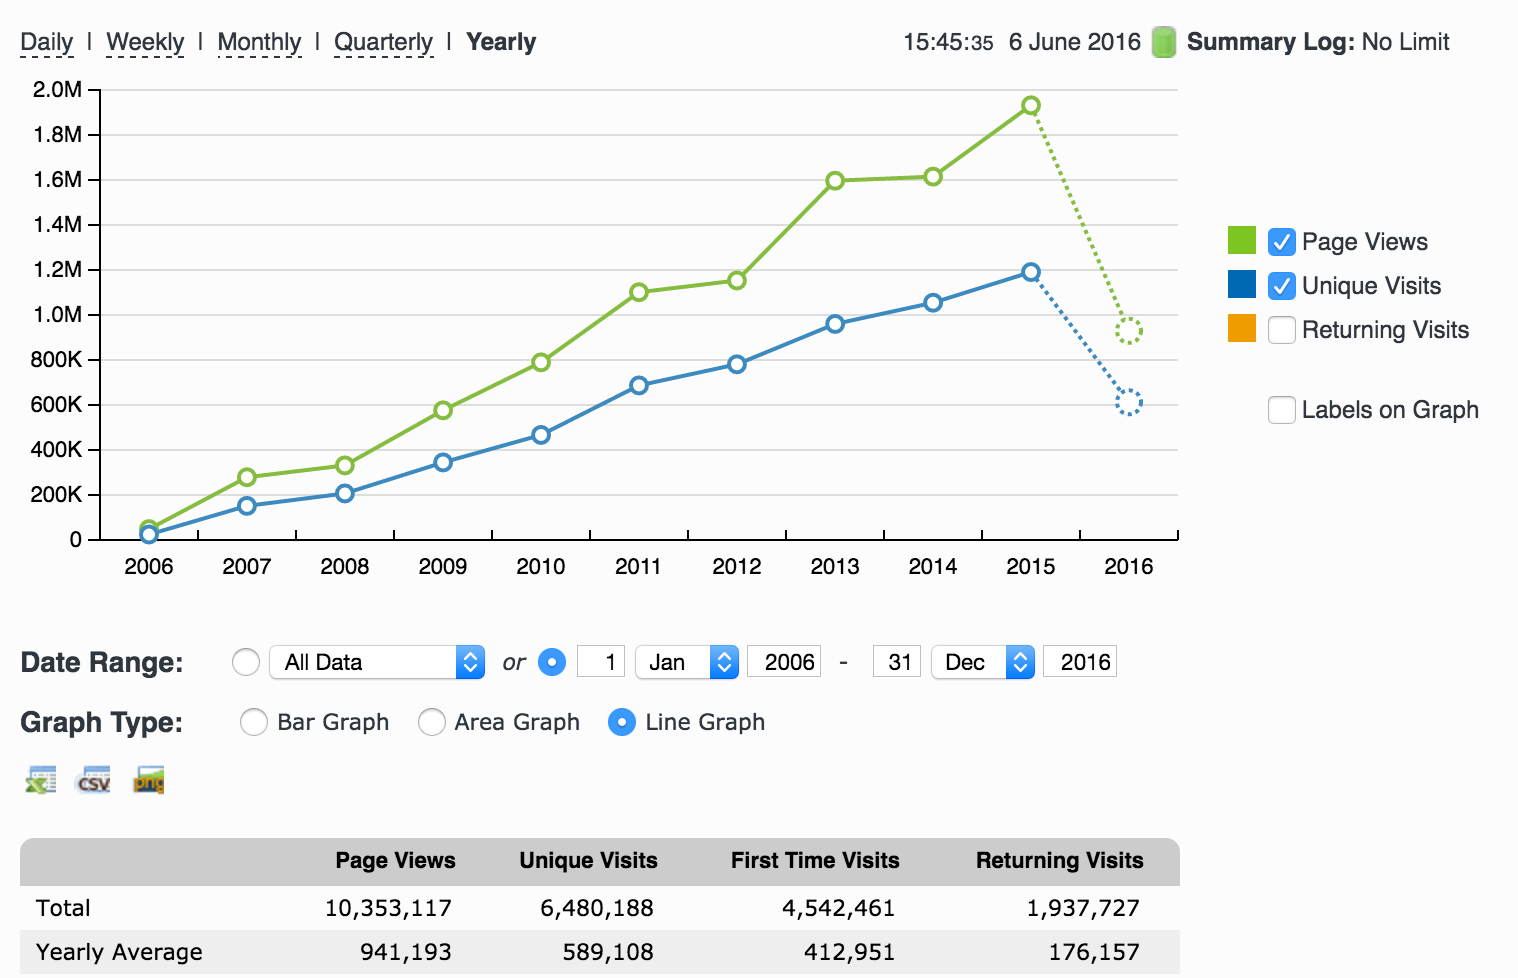Save the graph as PNG icon

click(x=149, y=780)
